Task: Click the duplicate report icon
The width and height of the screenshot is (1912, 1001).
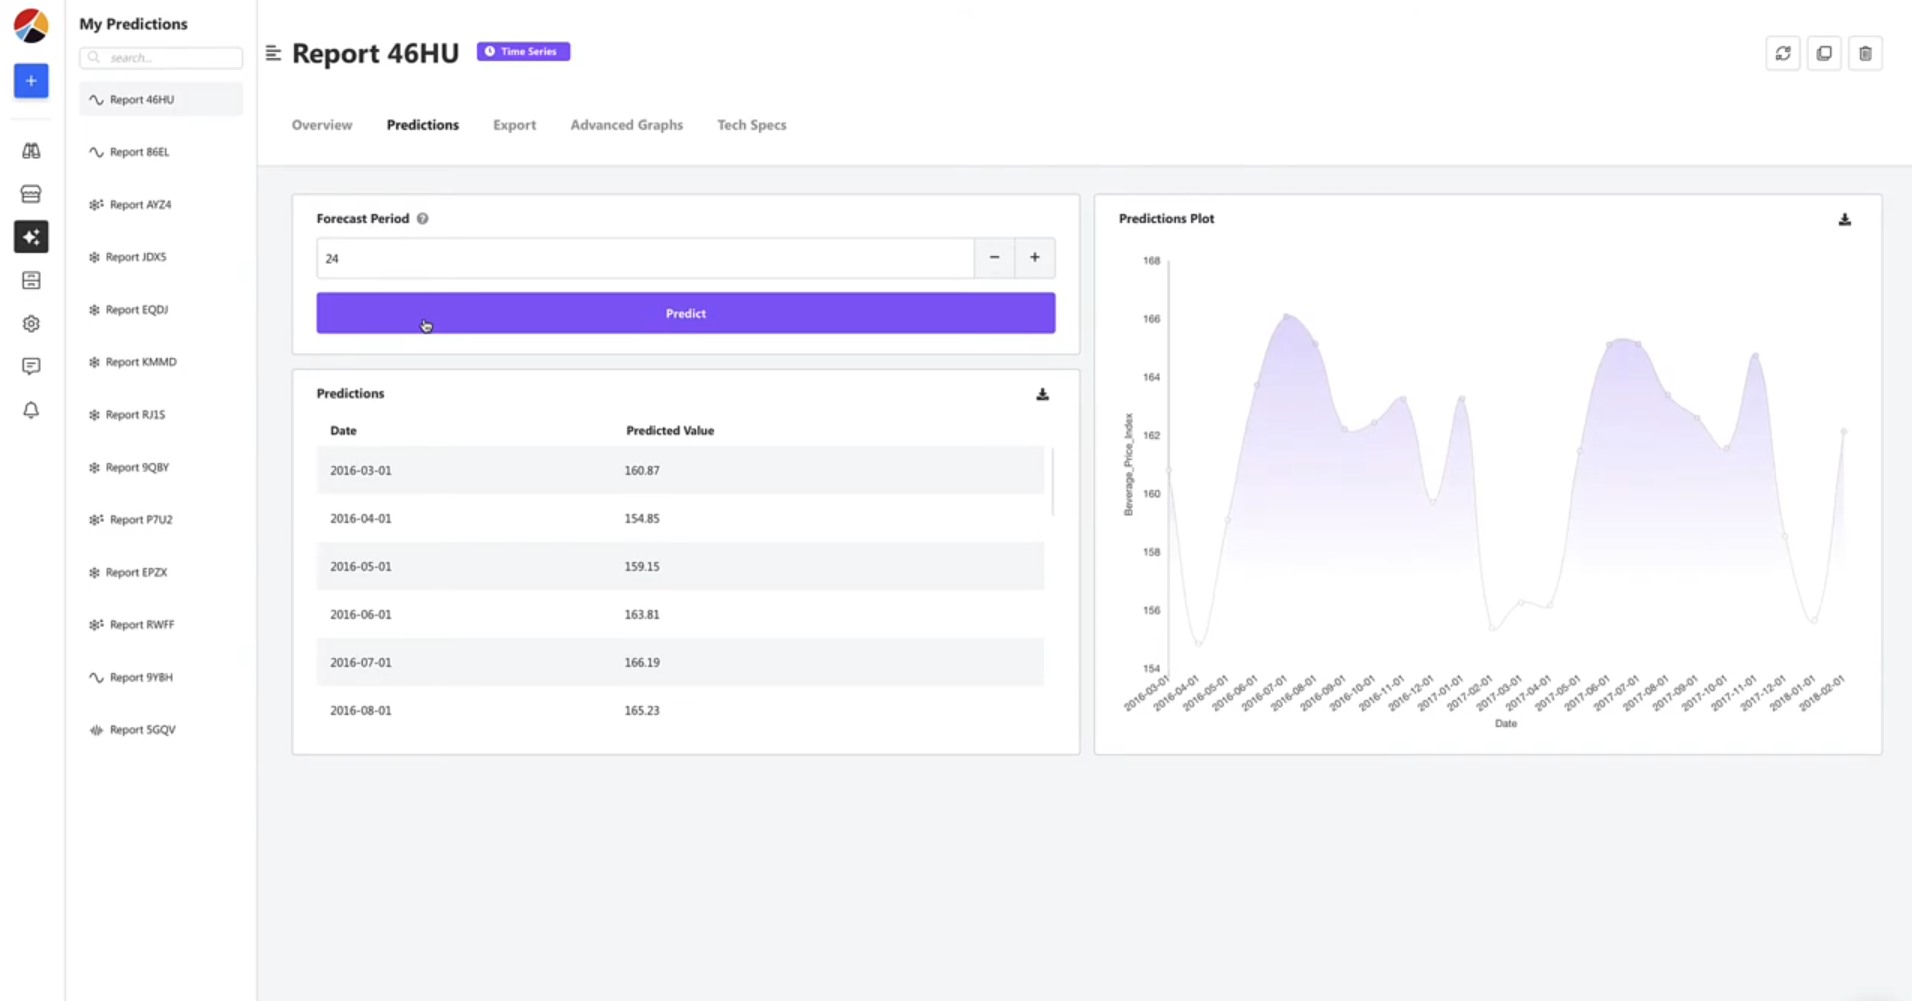Action: pyautogui.click(x=1824, y=54)
